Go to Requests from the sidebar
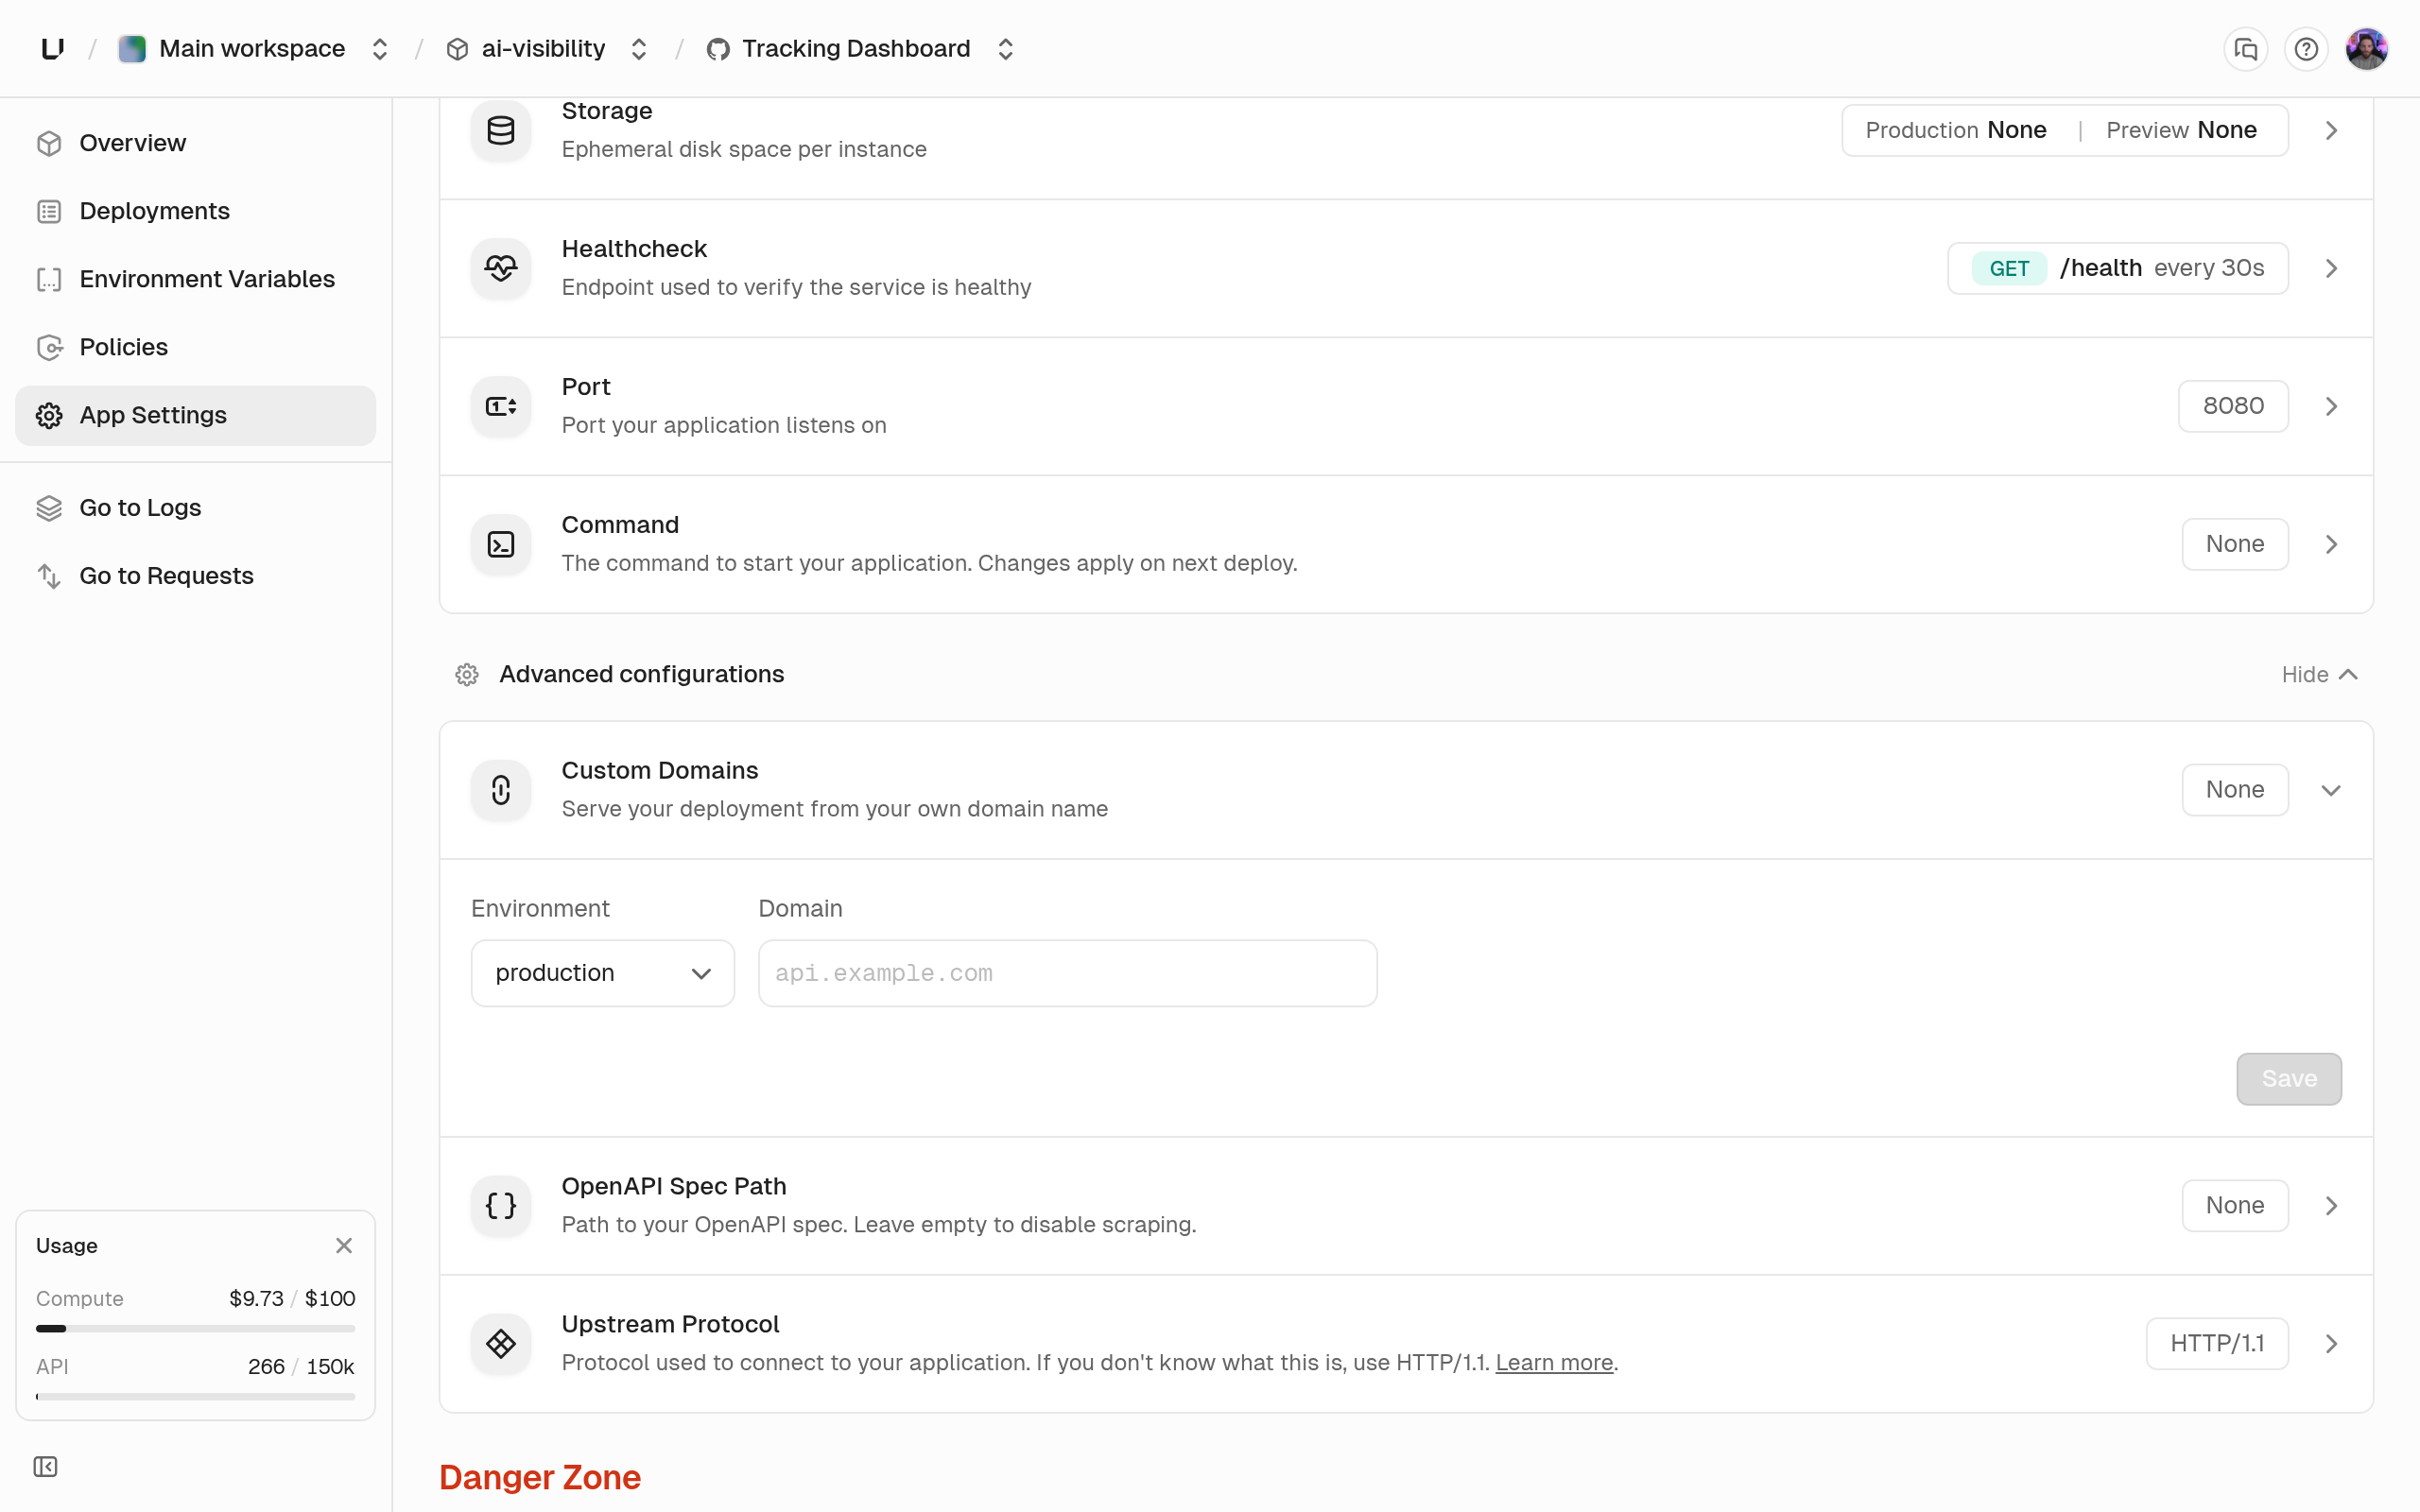The image size is (2420, 1512). tap(195, 576)
